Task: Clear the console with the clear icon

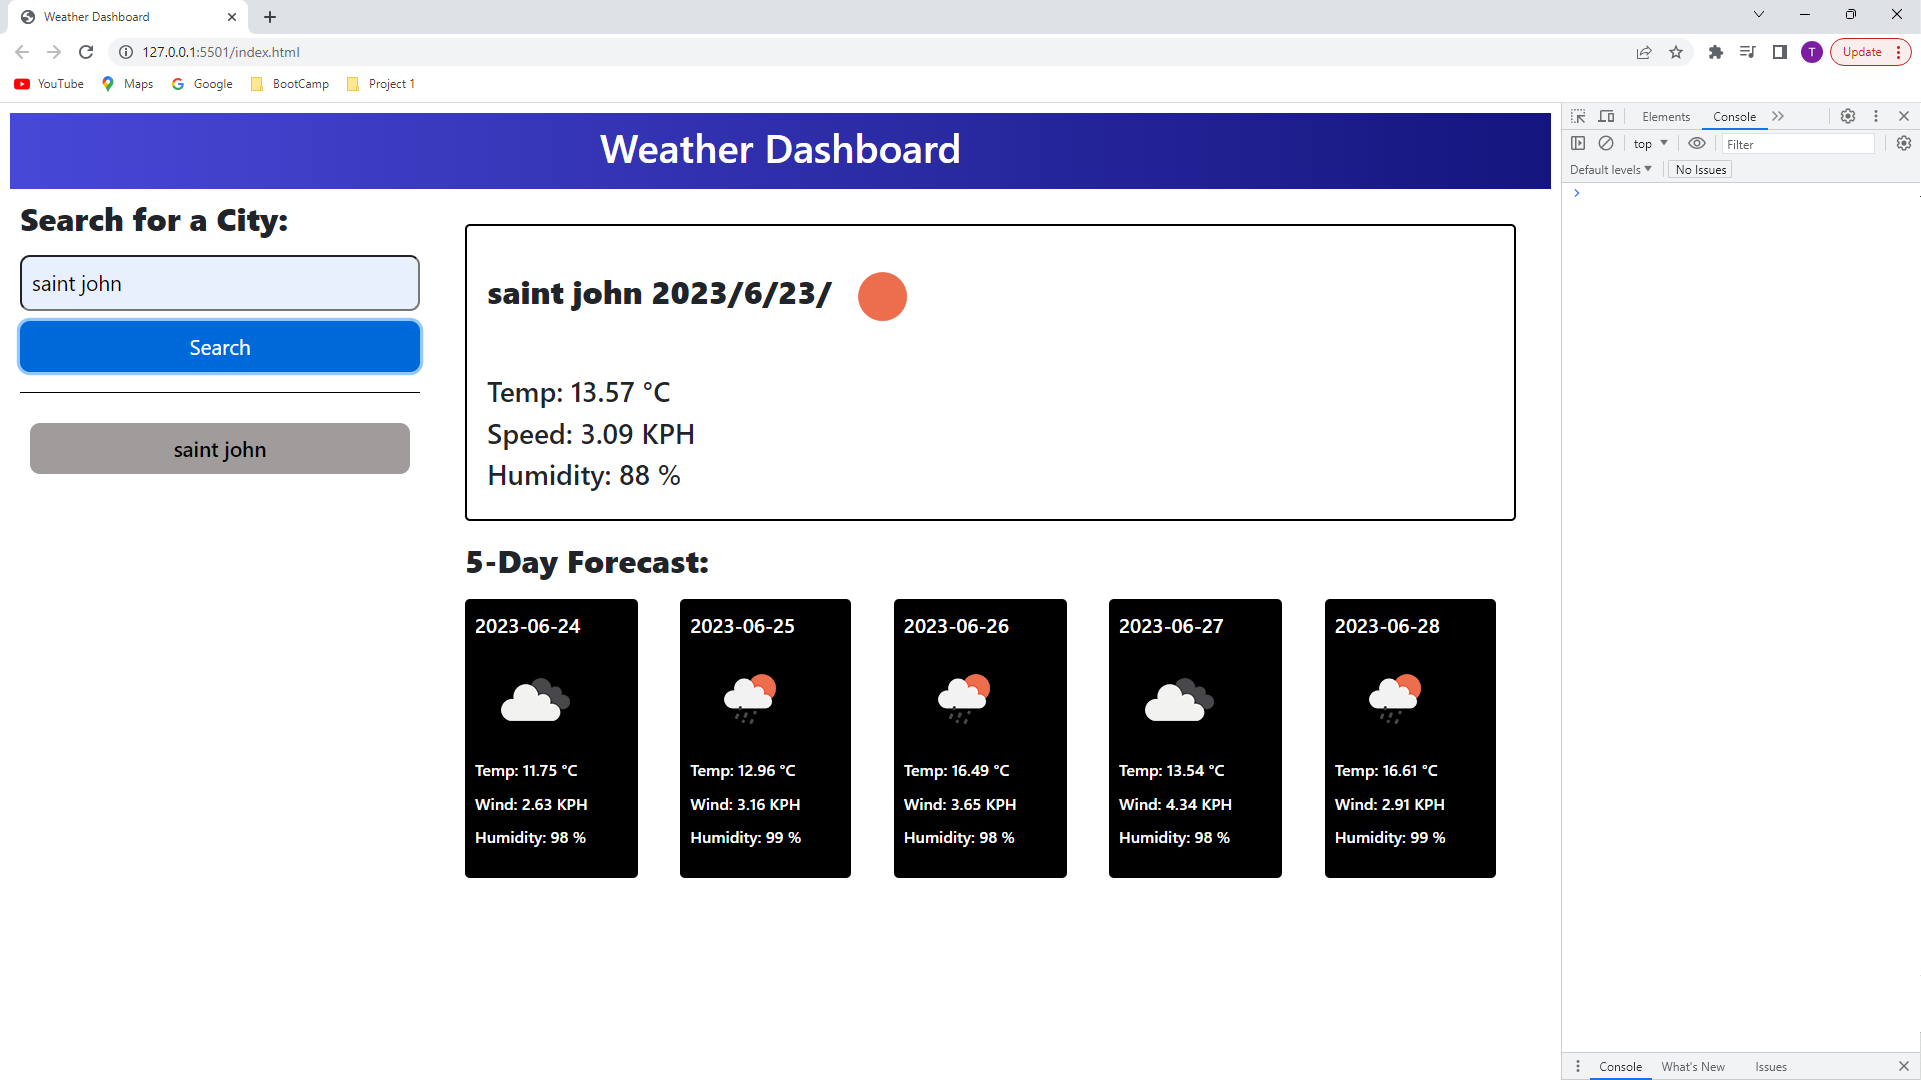Action: 1608,143
